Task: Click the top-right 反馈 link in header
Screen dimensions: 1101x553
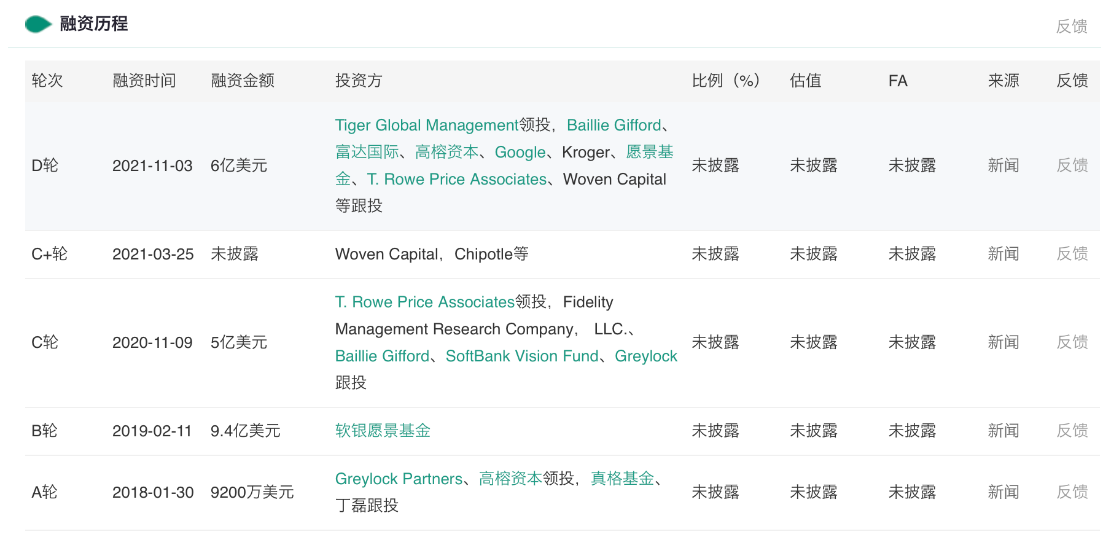Action: pyautogui.click(x=1071, y=26)
